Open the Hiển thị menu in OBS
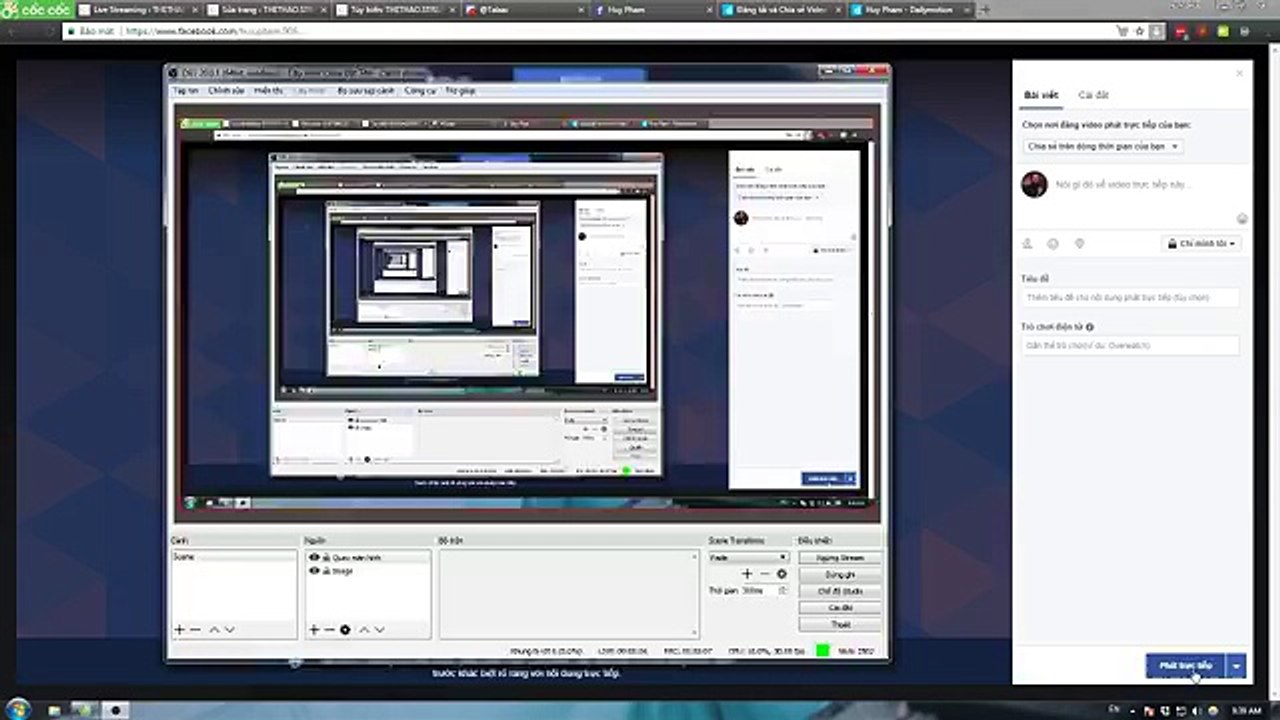This screenshot has width=1280, height=720. click(x=268, y=90)
